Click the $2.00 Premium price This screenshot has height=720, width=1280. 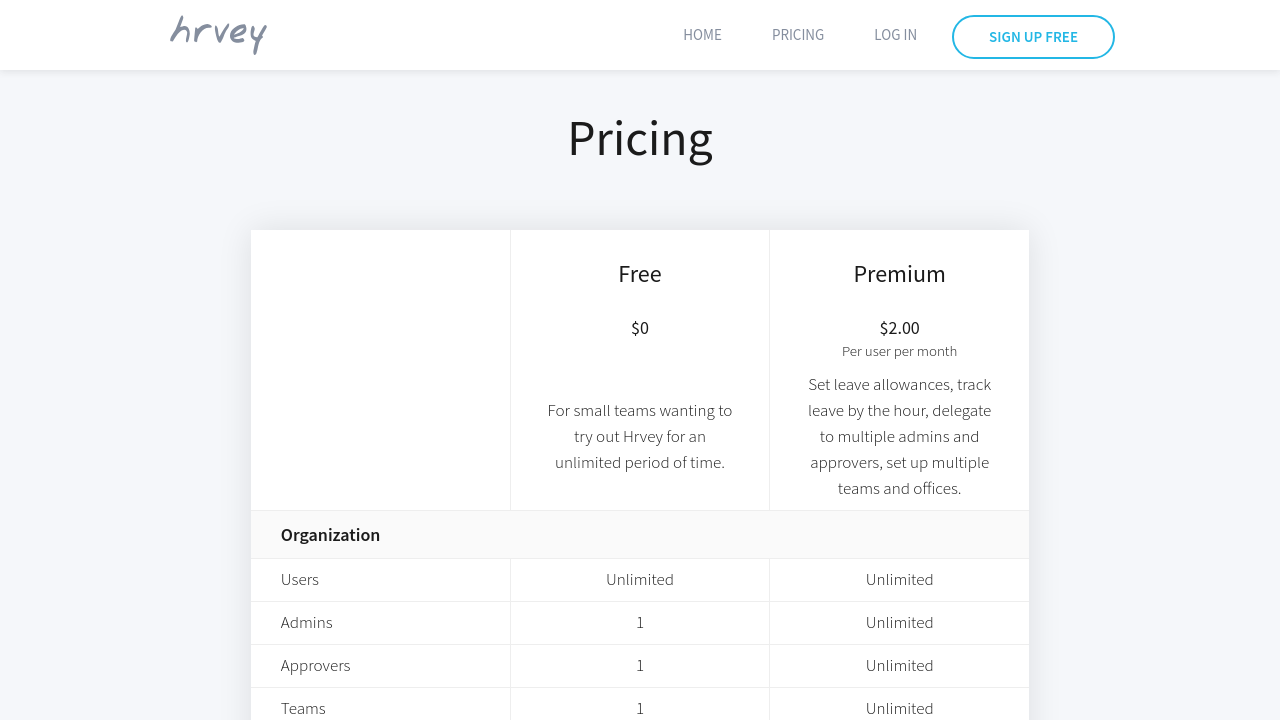[899, 328]
